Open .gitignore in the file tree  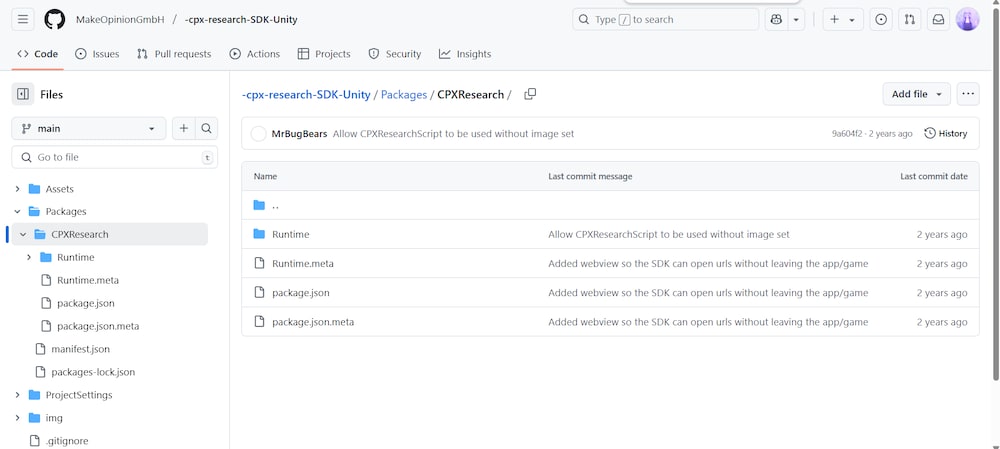point(67,441)
